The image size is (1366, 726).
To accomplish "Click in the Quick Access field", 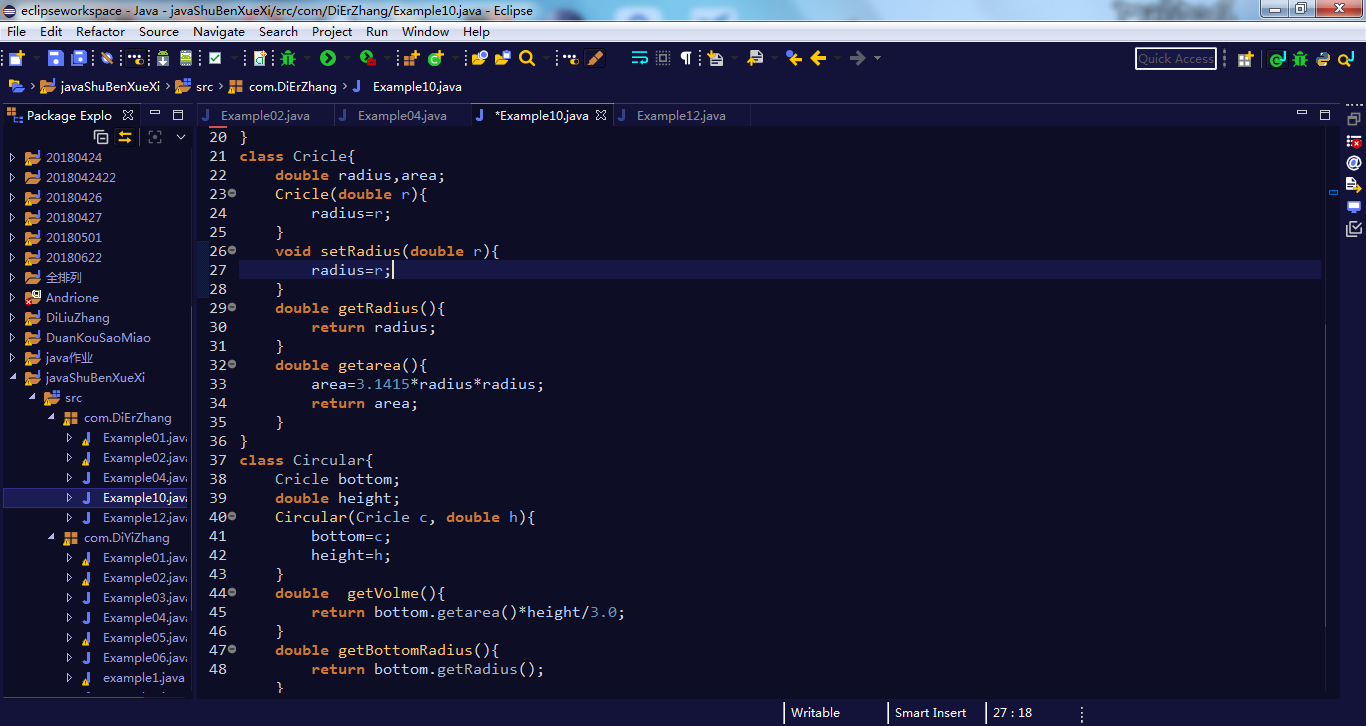I will tap(1176, 59).
